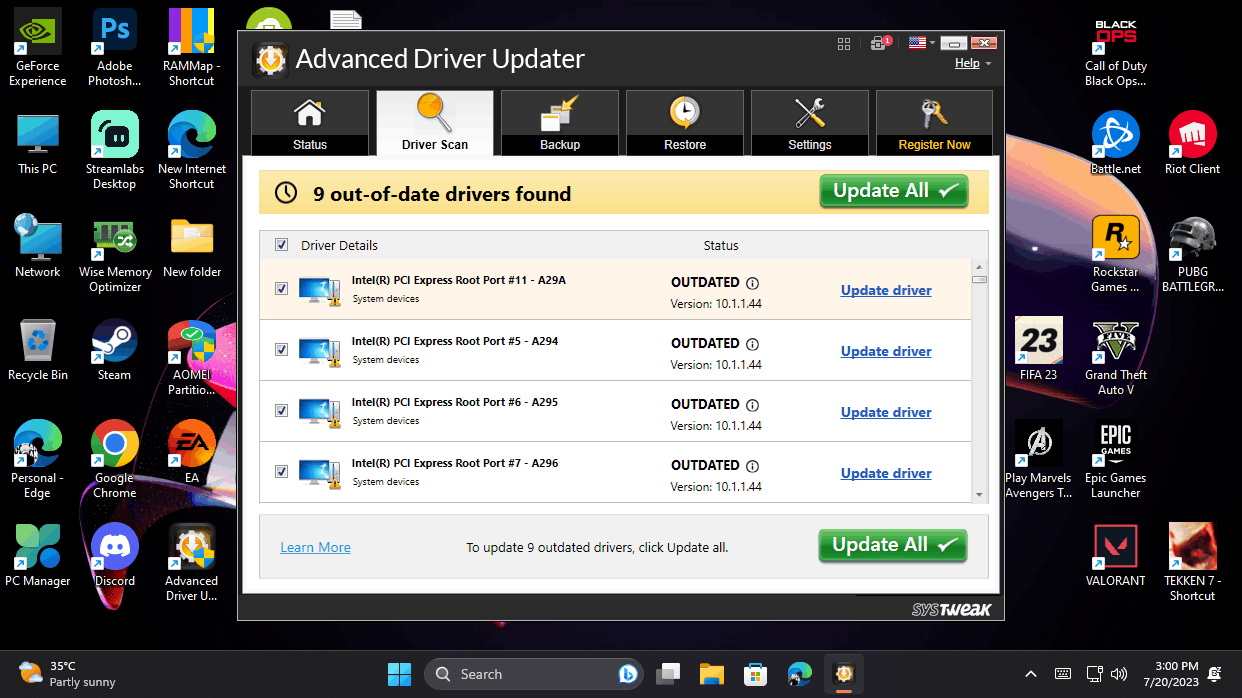Select the Rockstar Games desktop icon
This screenshot has height=698, width=1242.
point(1116,254)
